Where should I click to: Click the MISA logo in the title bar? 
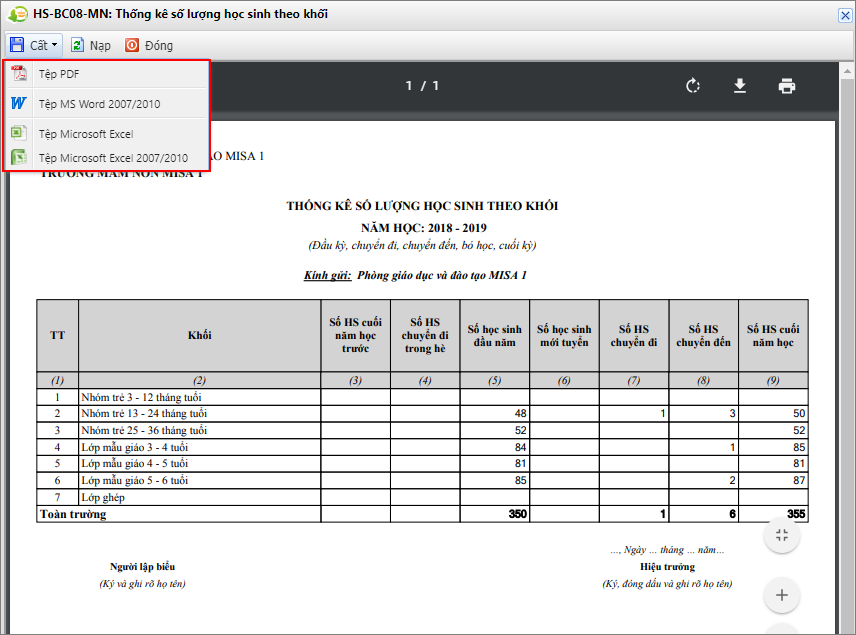(x=17, y=14)
